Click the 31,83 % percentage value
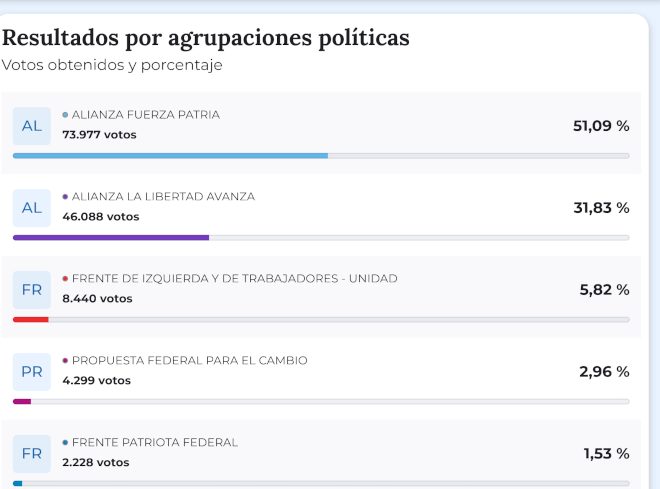660x489 pixels. point(600,208)
